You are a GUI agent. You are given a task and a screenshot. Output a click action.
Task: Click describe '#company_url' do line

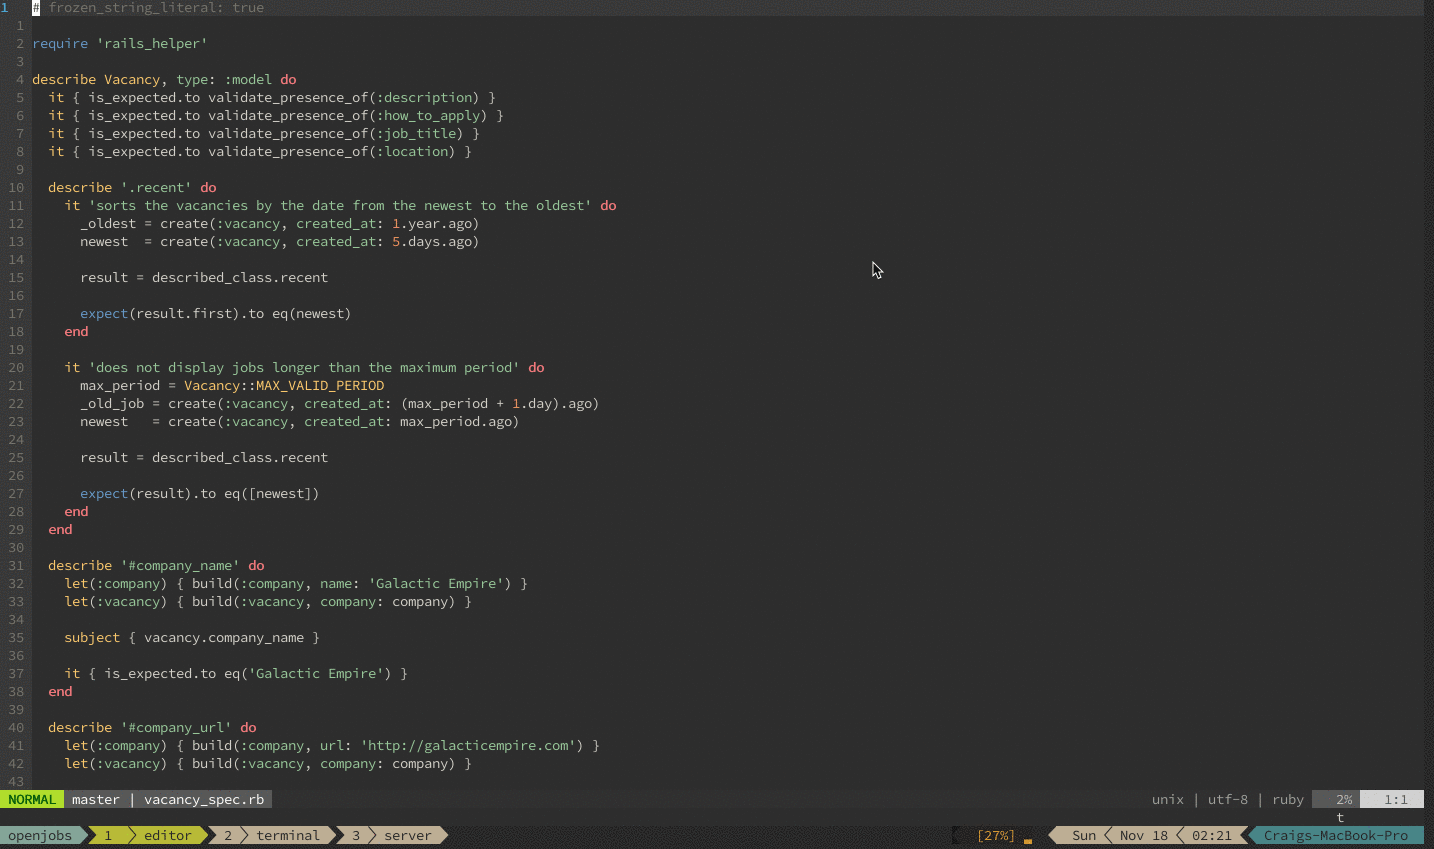pos(152,728)
